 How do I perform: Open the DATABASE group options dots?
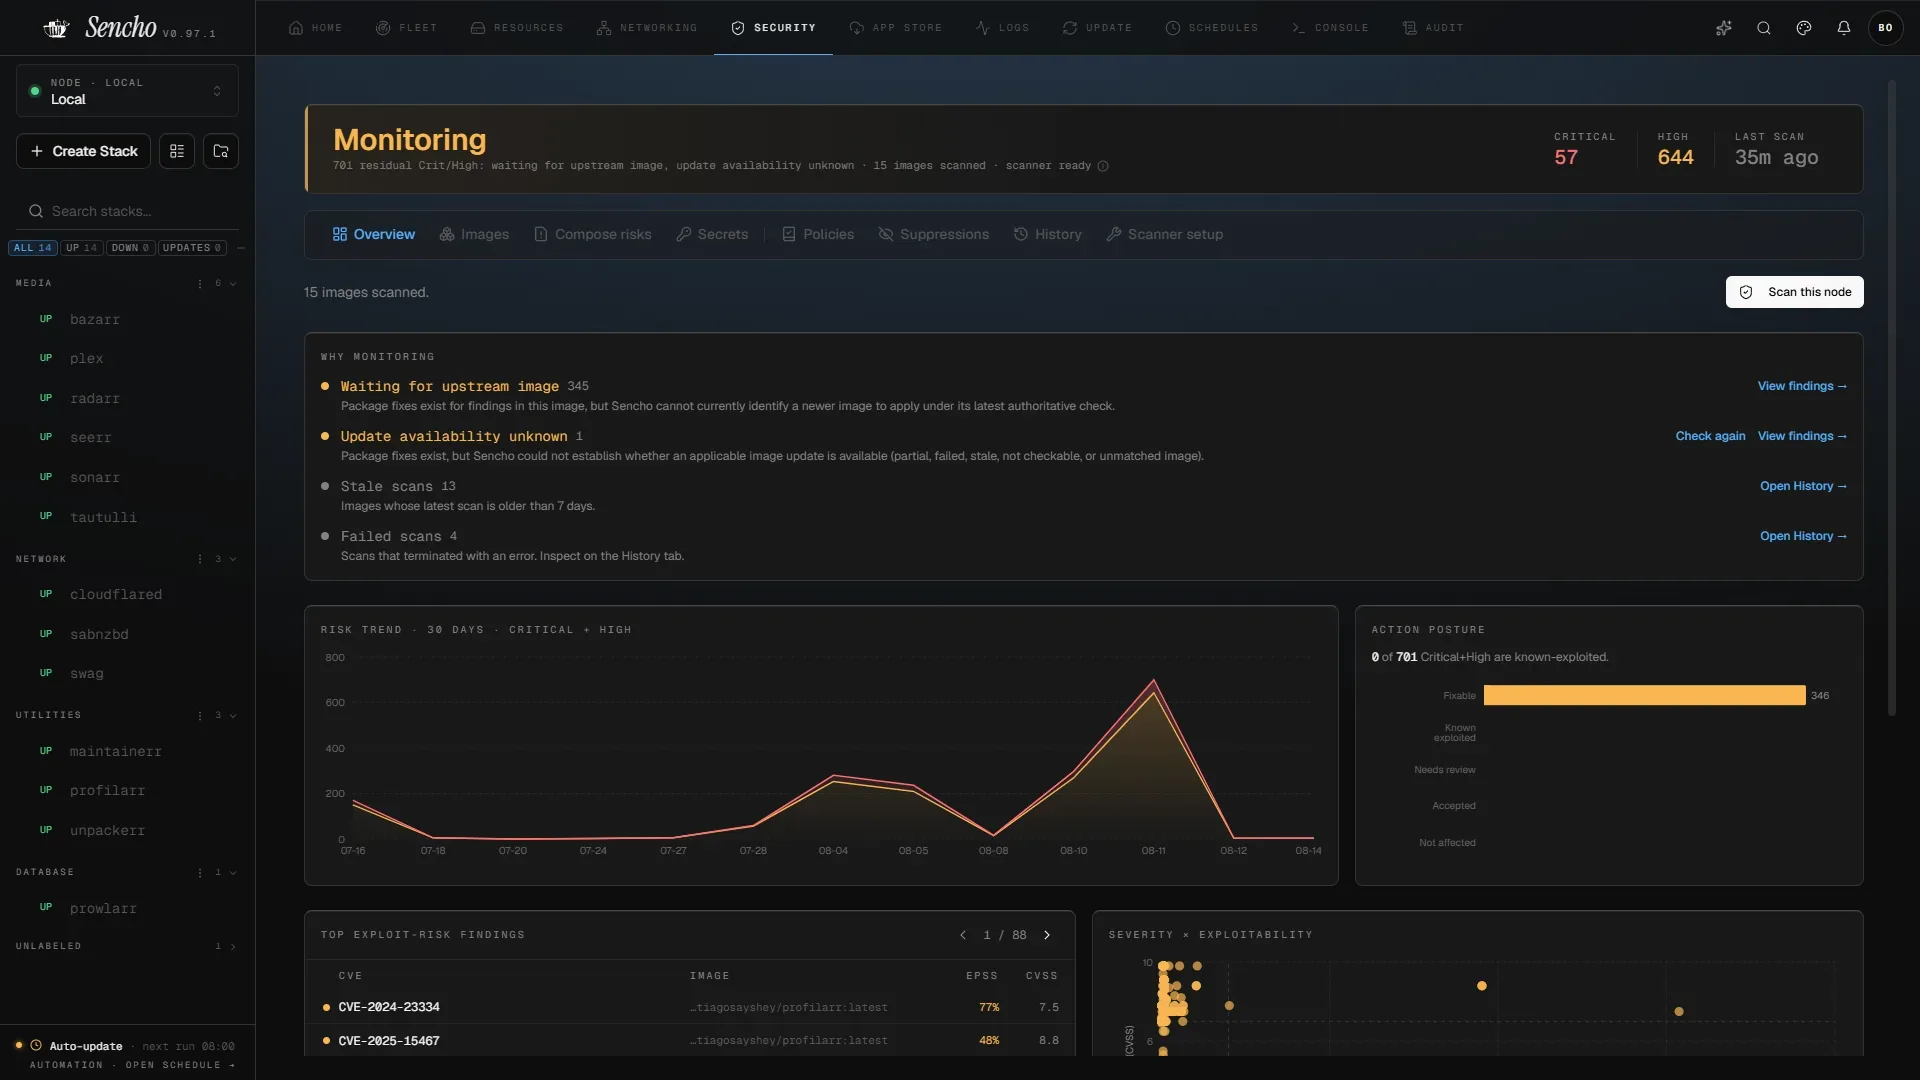pyautogui.click(x=200, y=873)
